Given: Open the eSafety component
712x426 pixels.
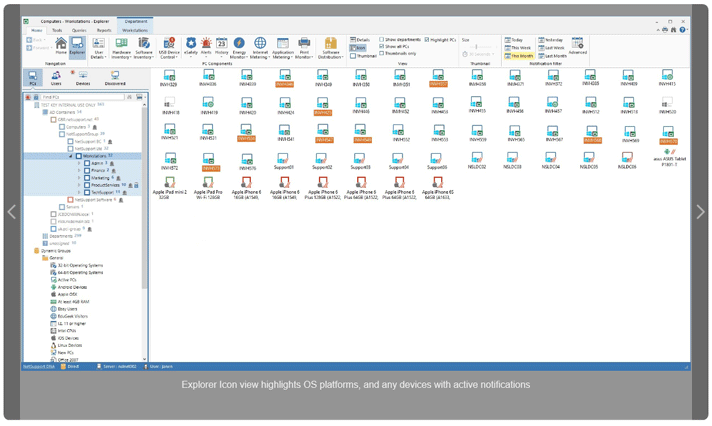Looking at the screenshot, I should (x=191, y=47).
